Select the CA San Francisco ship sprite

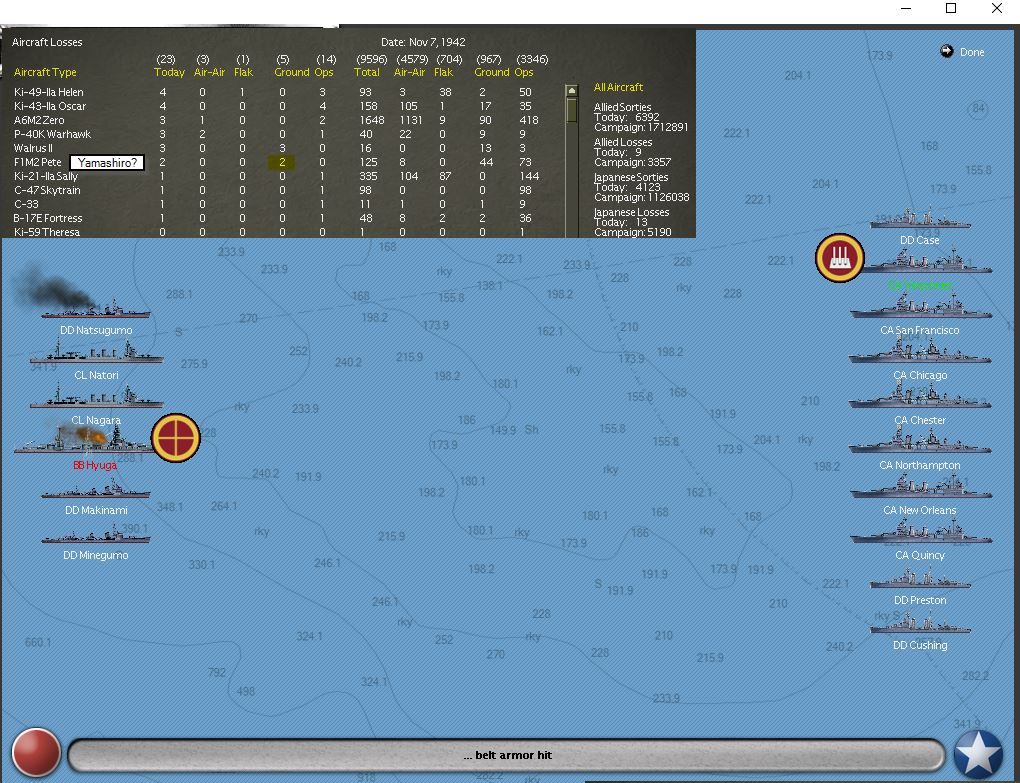pyautogui.click(x=920, y=307)
